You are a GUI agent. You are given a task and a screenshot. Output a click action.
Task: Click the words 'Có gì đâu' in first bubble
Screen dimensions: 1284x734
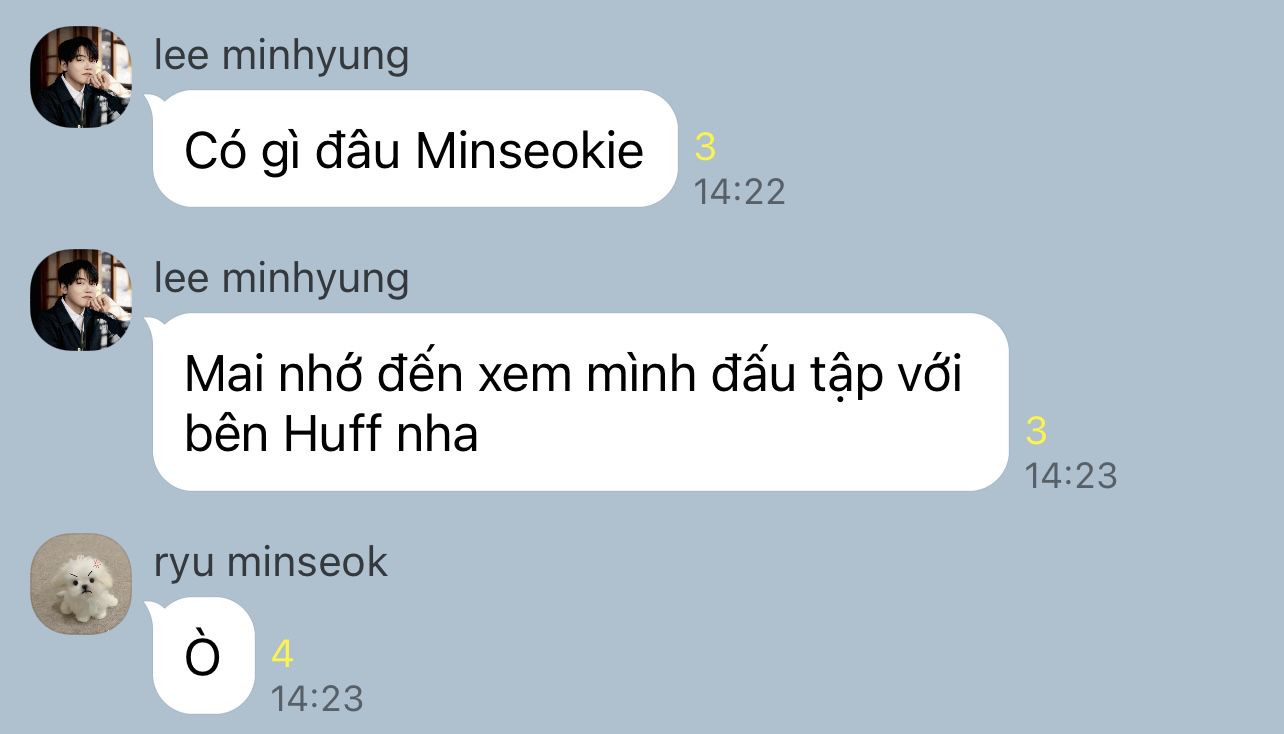292,152
